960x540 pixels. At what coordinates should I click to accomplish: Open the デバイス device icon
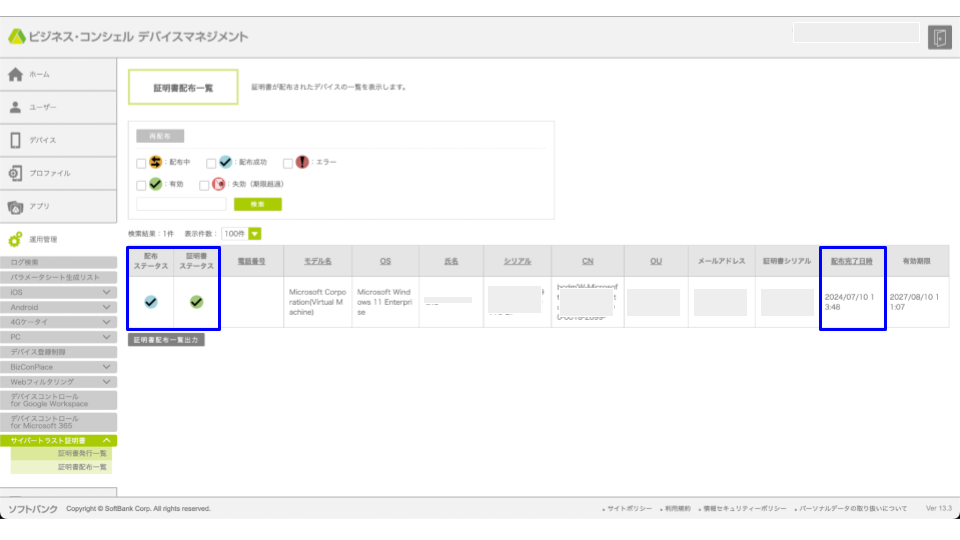[x=15, y=140]
